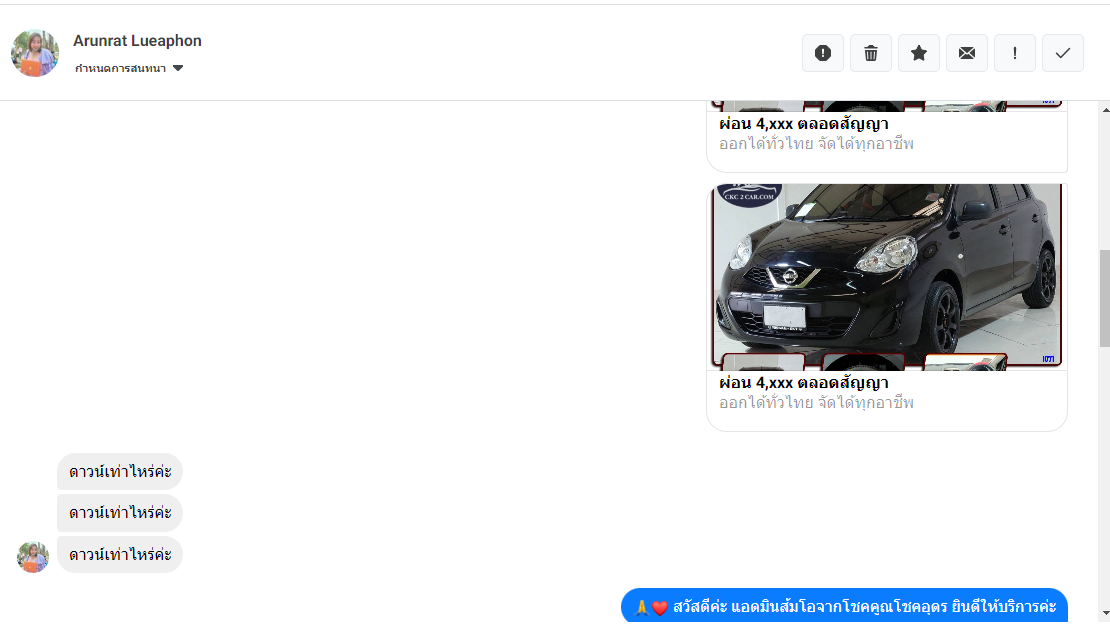Select the second ดาวน์เท่าไหร่ค่ะ message bubble
Viewport: 1110px width, 626px height.
pyautogui.click(x=120, y=513)
